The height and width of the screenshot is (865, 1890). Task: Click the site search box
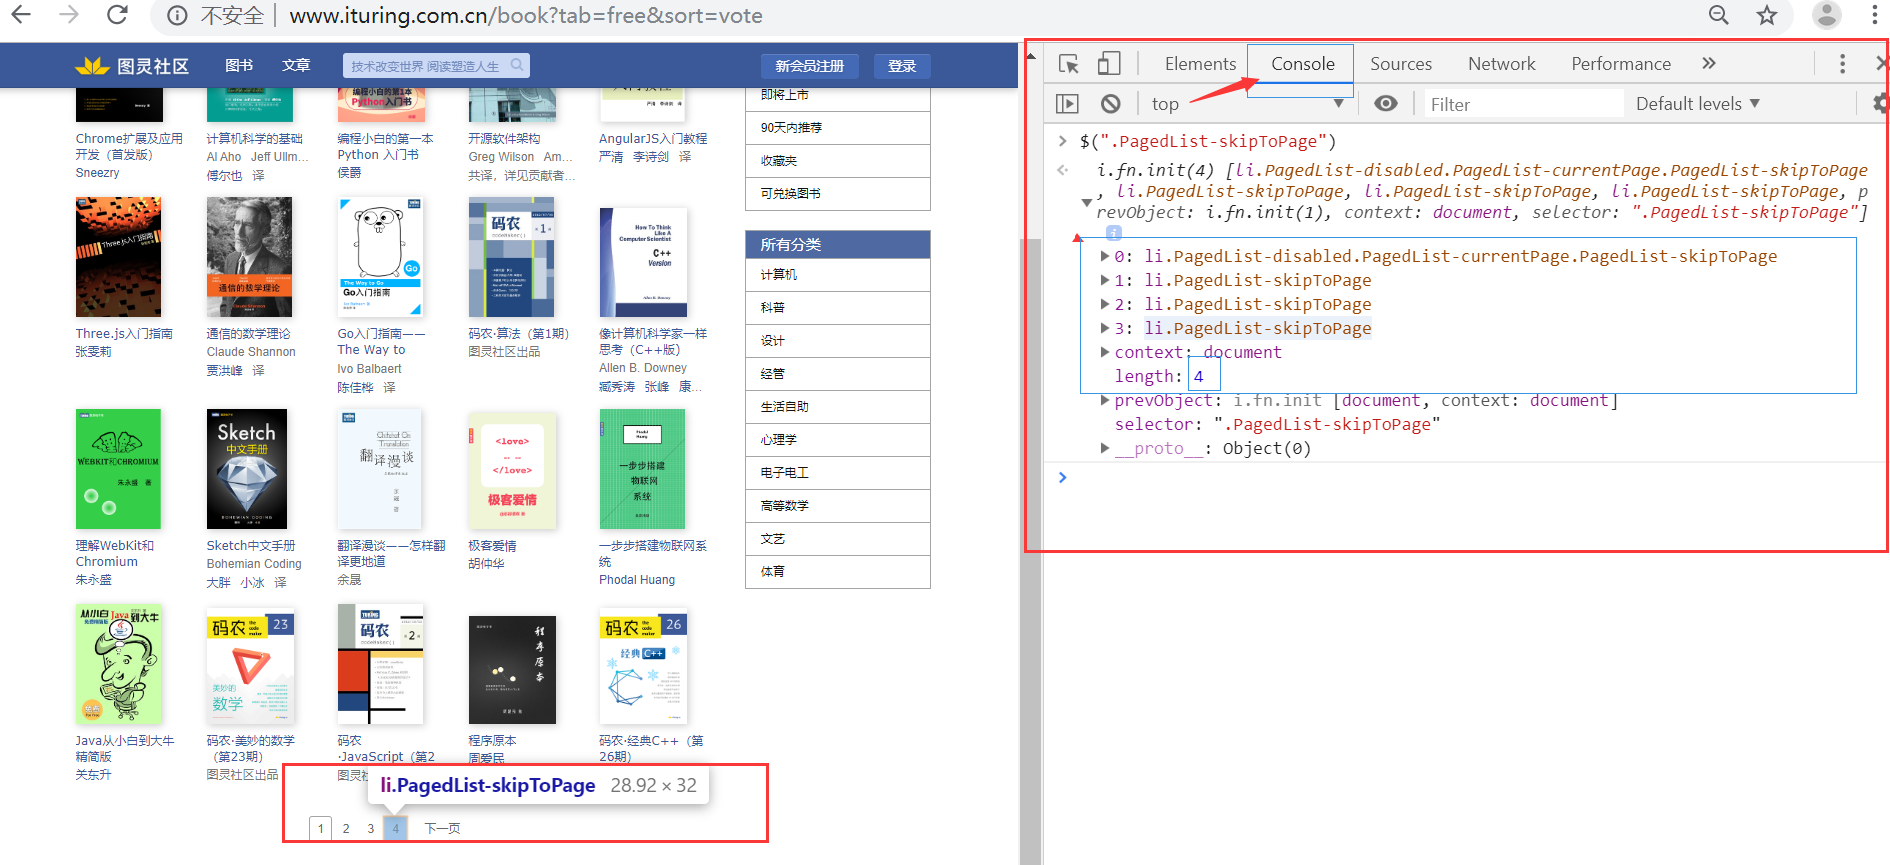click(436, 66)
